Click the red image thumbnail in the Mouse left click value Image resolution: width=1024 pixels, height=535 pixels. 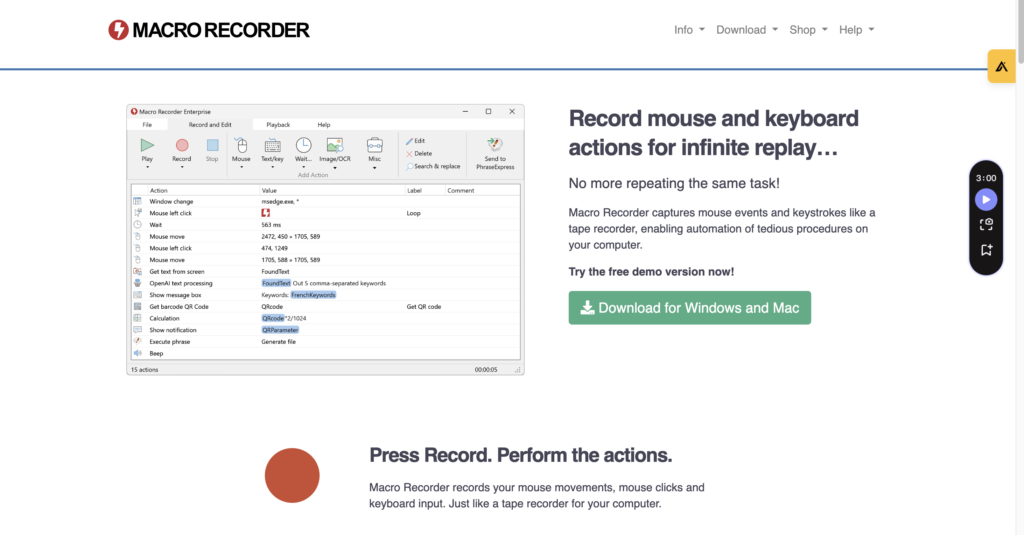(266, 213)
